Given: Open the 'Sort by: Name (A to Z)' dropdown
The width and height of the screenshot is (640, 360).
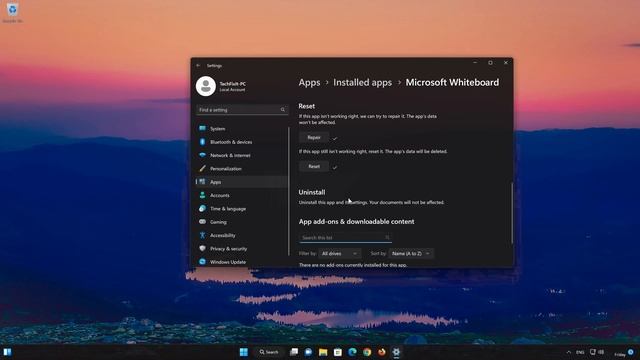Looking at the screenshot, I should [x=411, y=253].
